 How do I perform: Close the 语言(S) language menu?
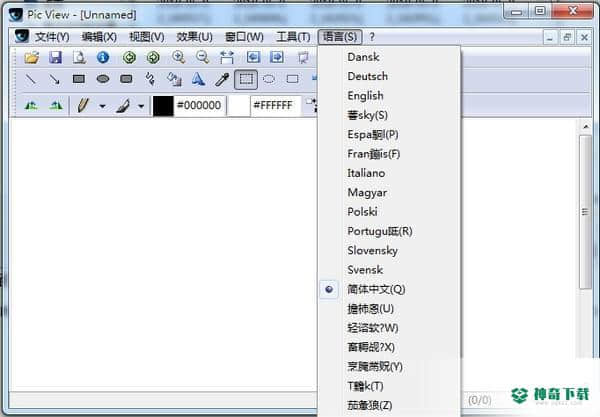click(x=340, y=37)
